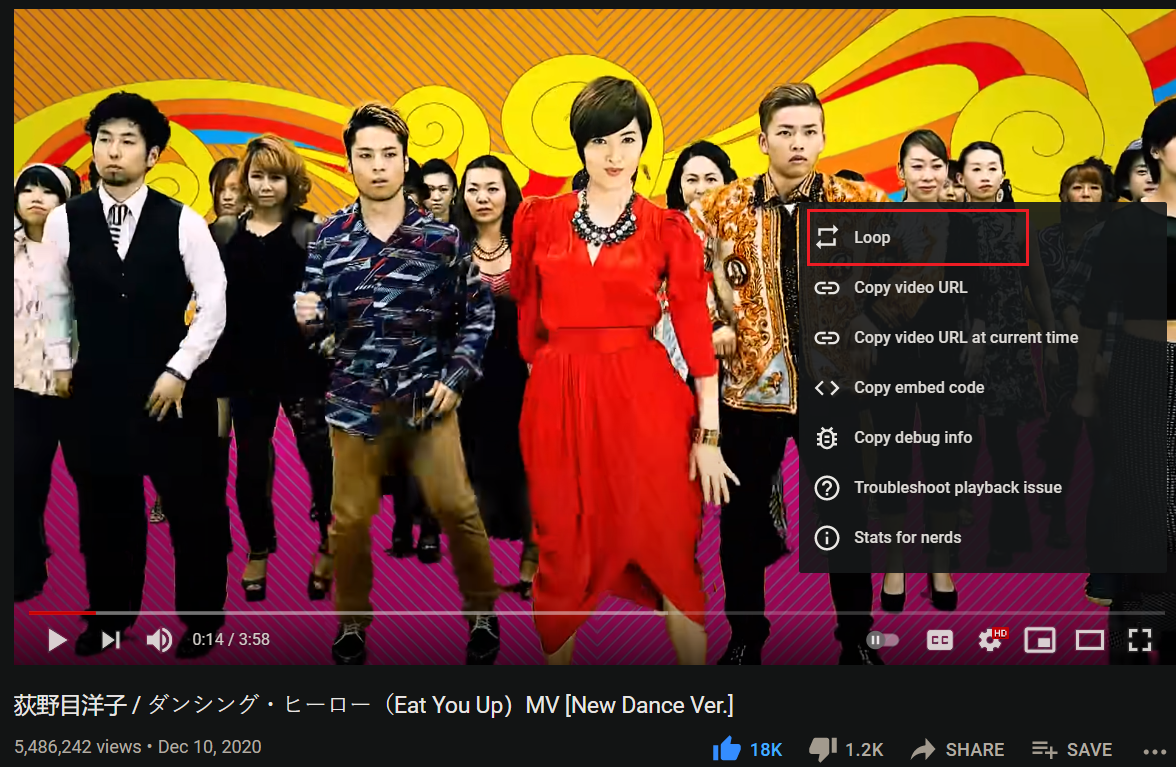Enable miniplayer mode

[x=1040, y=639]
